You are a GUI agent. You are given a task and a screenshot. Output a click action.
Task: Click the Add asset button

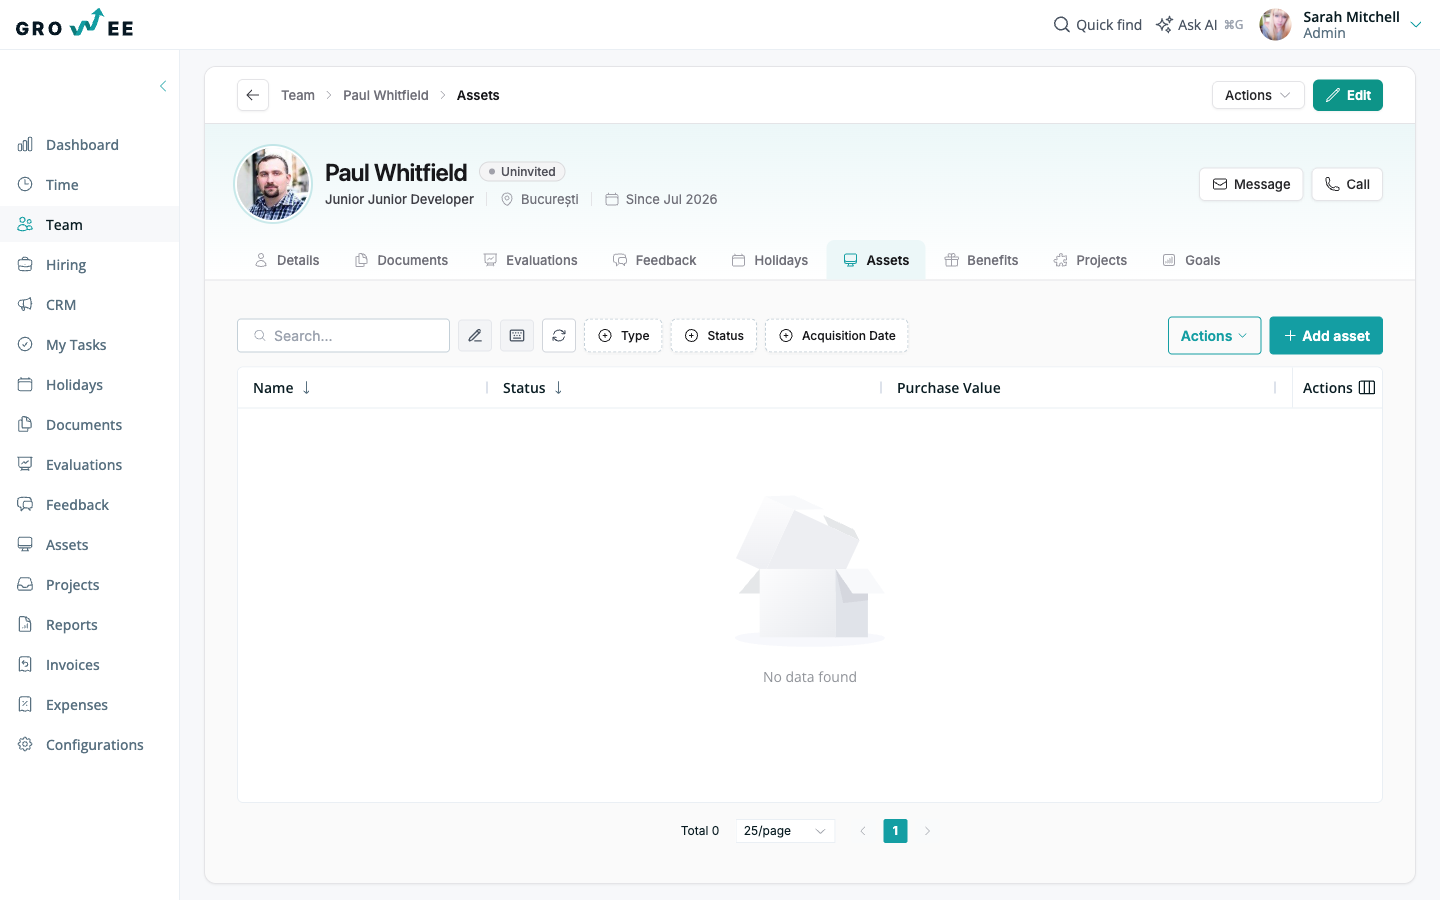1326,336
